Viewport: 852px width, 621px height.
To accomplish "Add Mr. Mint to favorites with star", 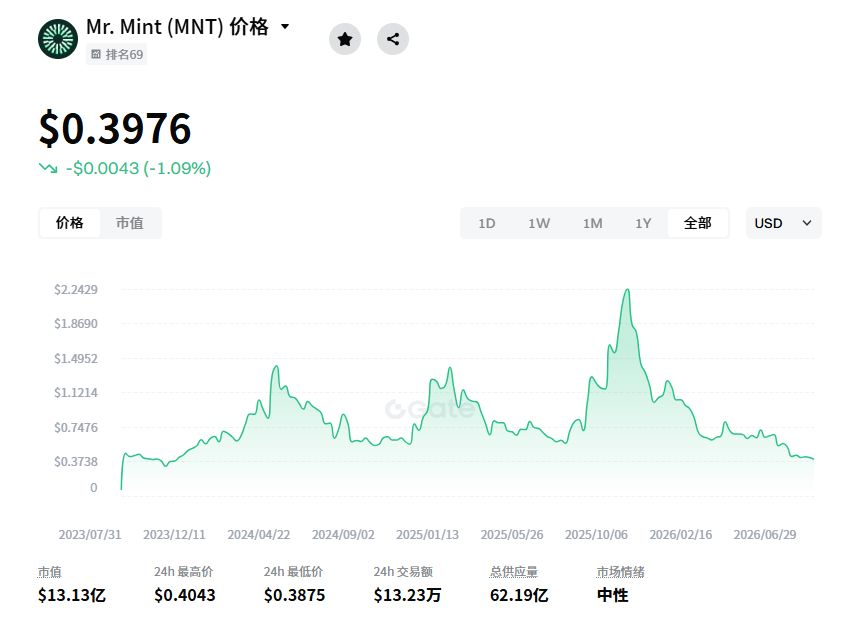I will 344,39.
